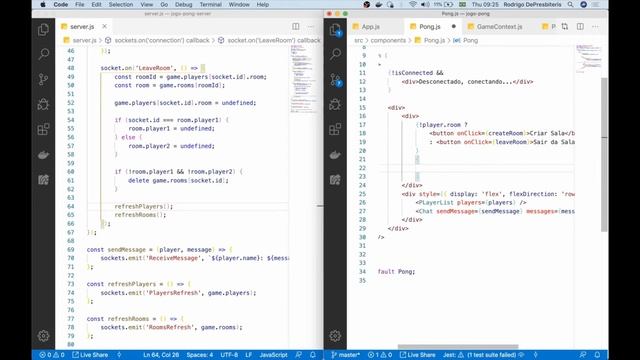Open Extensions view in the server.js window
The width and height of the screenshot is (640, 360).
click(43, 129)
